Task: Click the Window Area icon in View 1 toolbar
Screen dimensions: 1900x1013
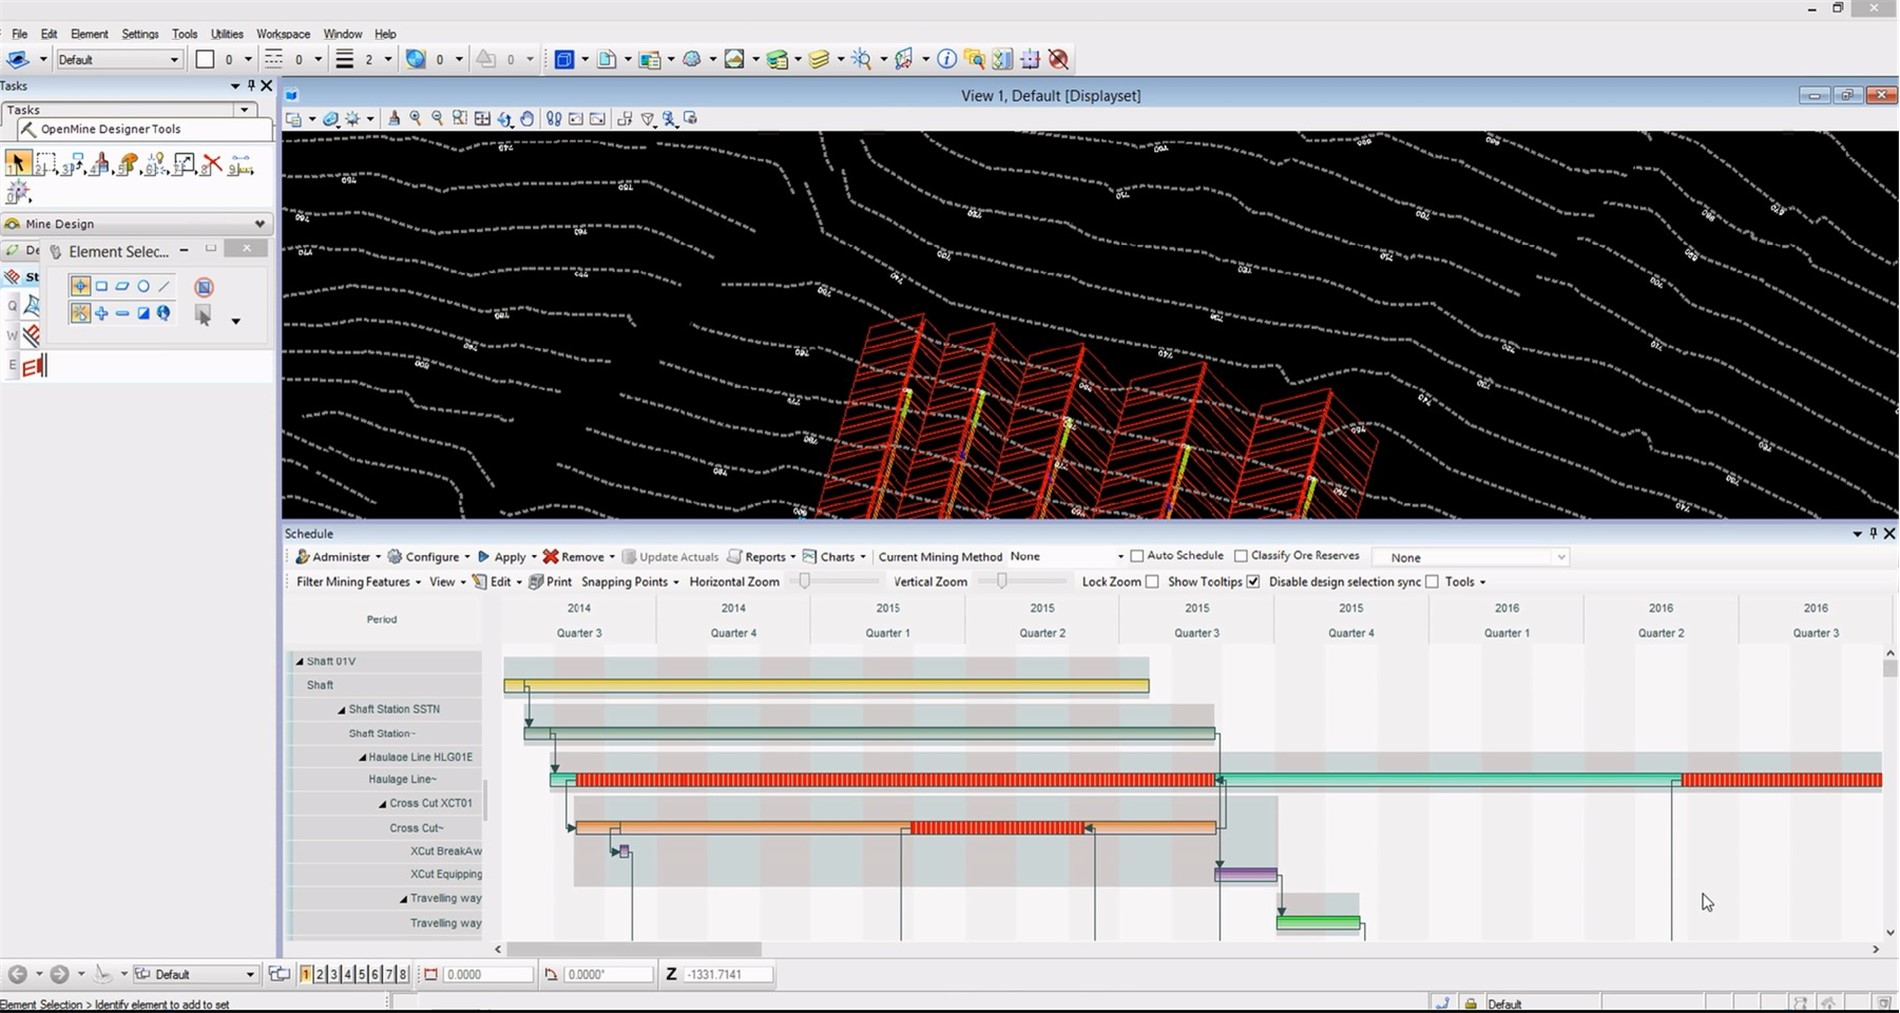Action: (459, 118)
